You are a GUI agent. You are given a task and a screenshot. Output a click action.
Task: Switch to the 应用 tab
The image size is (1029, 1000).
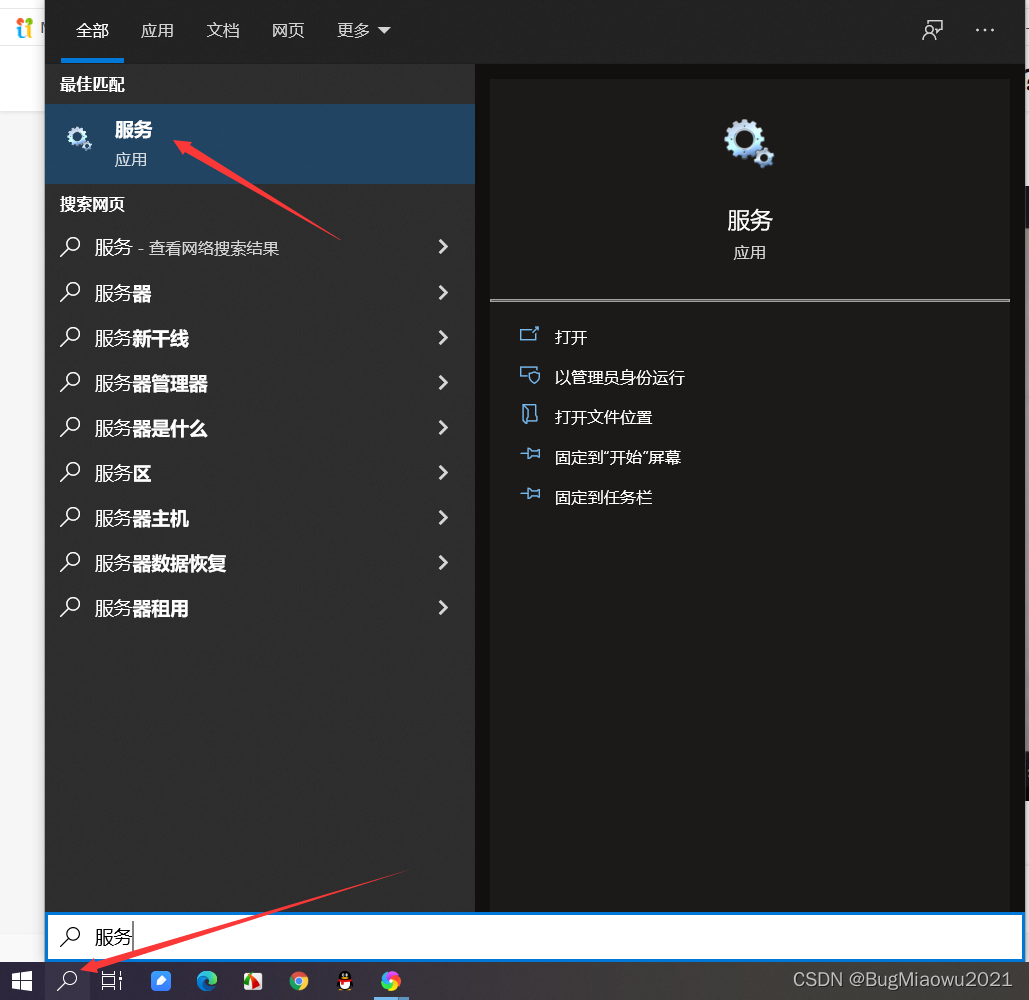158,30
